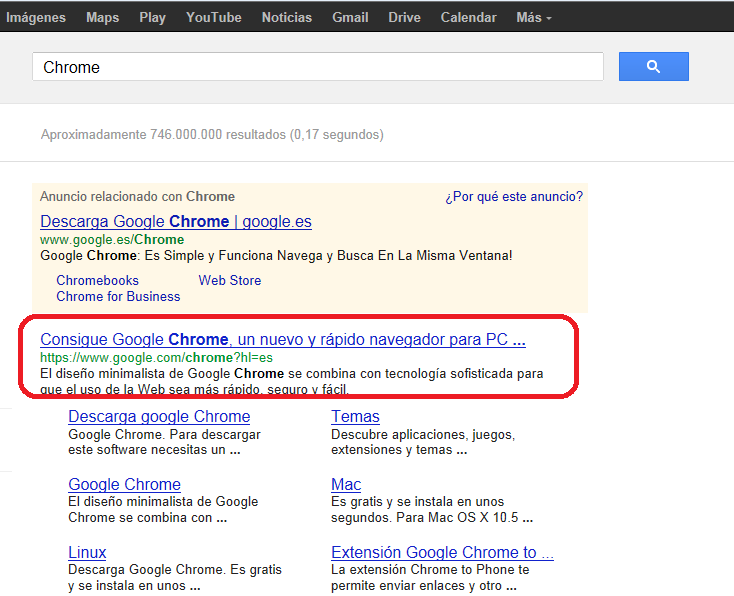Open Gmail from the top bar
This screenshot has width=734, height=596.
pos(350,17)
